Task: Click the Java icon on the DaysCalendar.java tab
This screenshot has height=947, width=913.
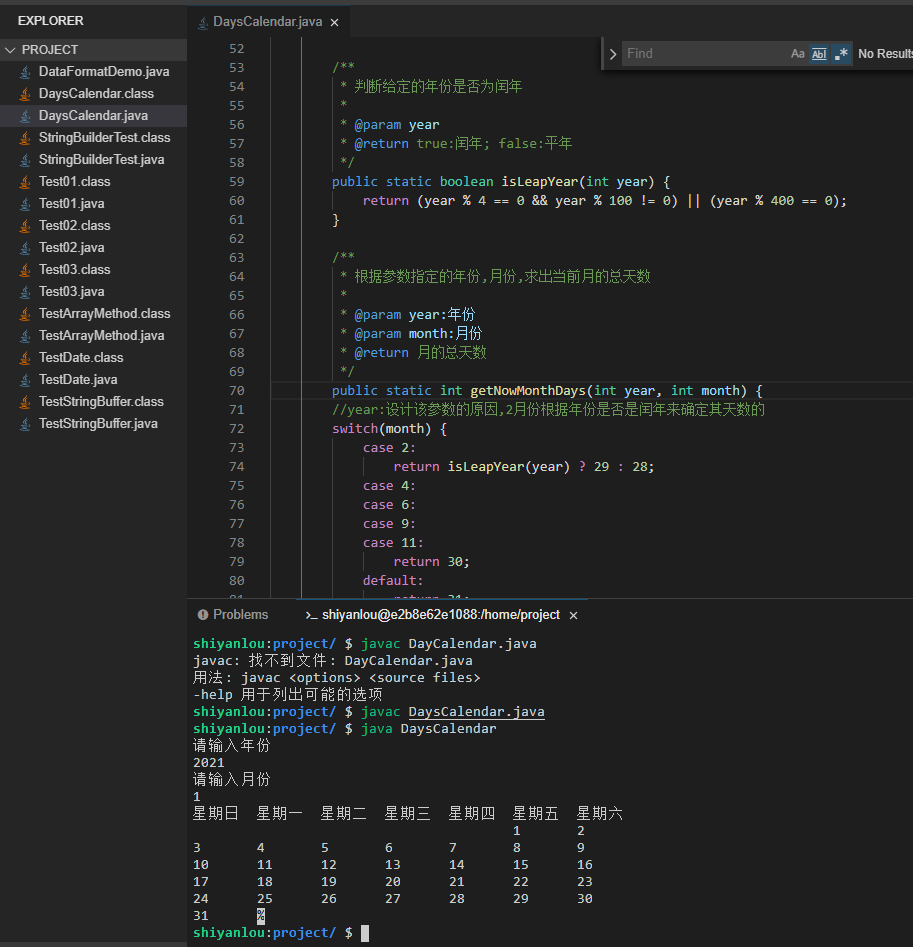Action: [203, 22]
